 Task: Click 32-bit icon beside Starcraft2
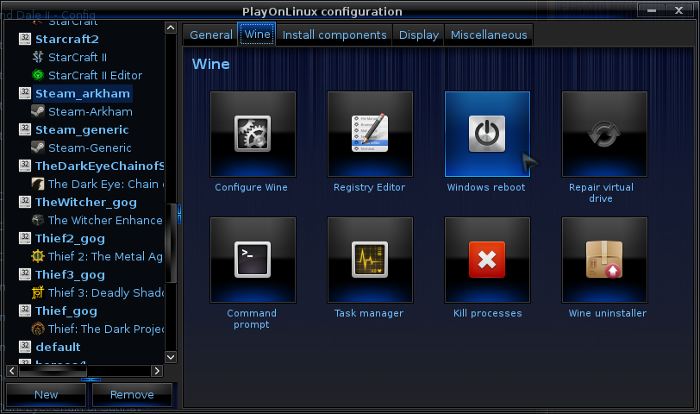25,39
